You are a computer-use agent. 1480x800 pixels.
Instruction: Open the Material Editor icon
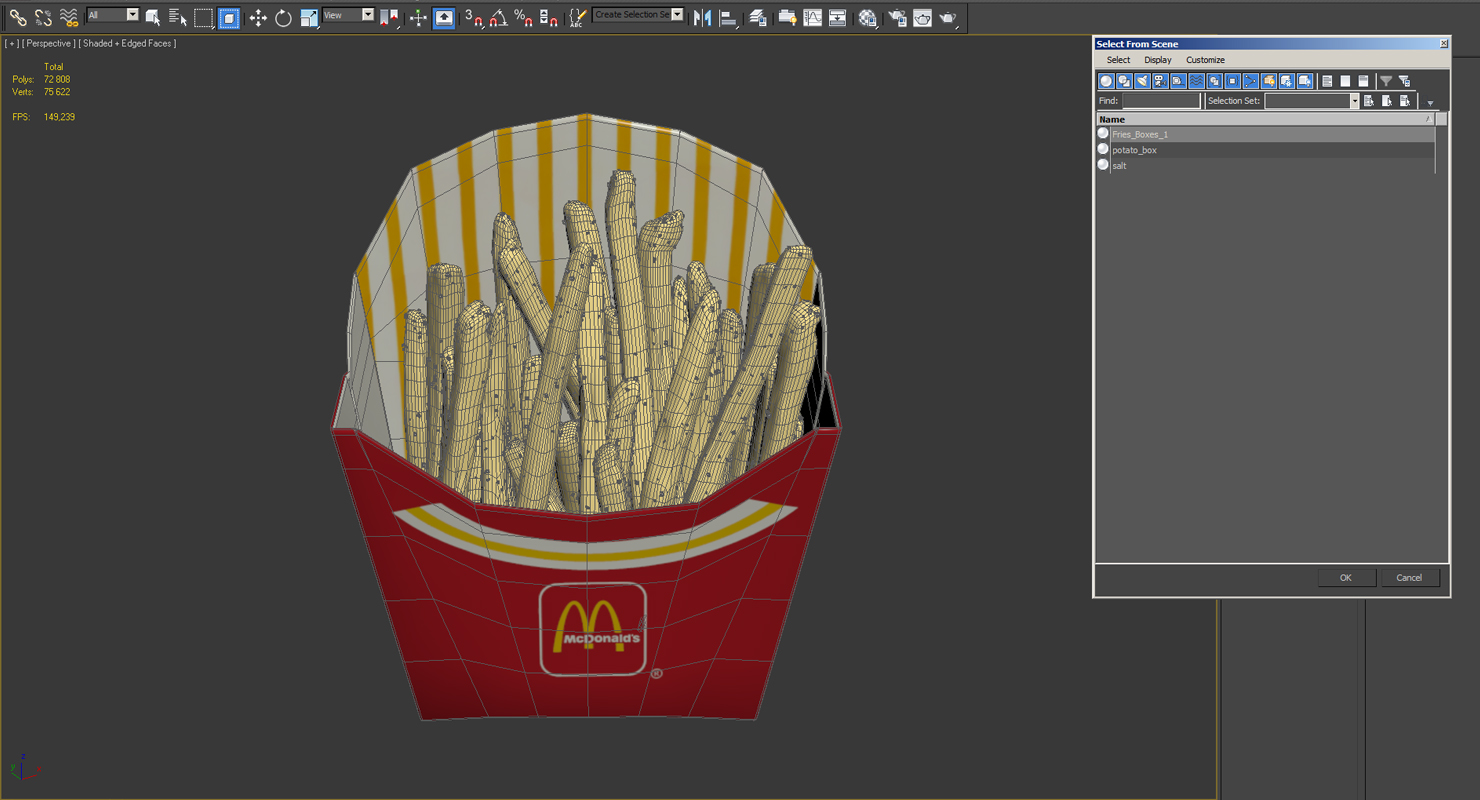coord(867,17)
